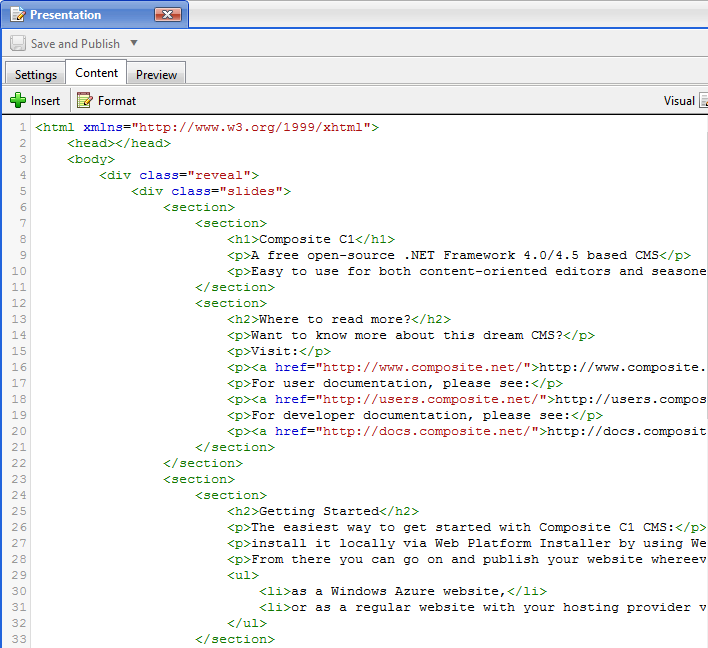The height and width of the screenshot is (648, 708).
Task: Switch to the Settings tab
Action: [35, 75]
